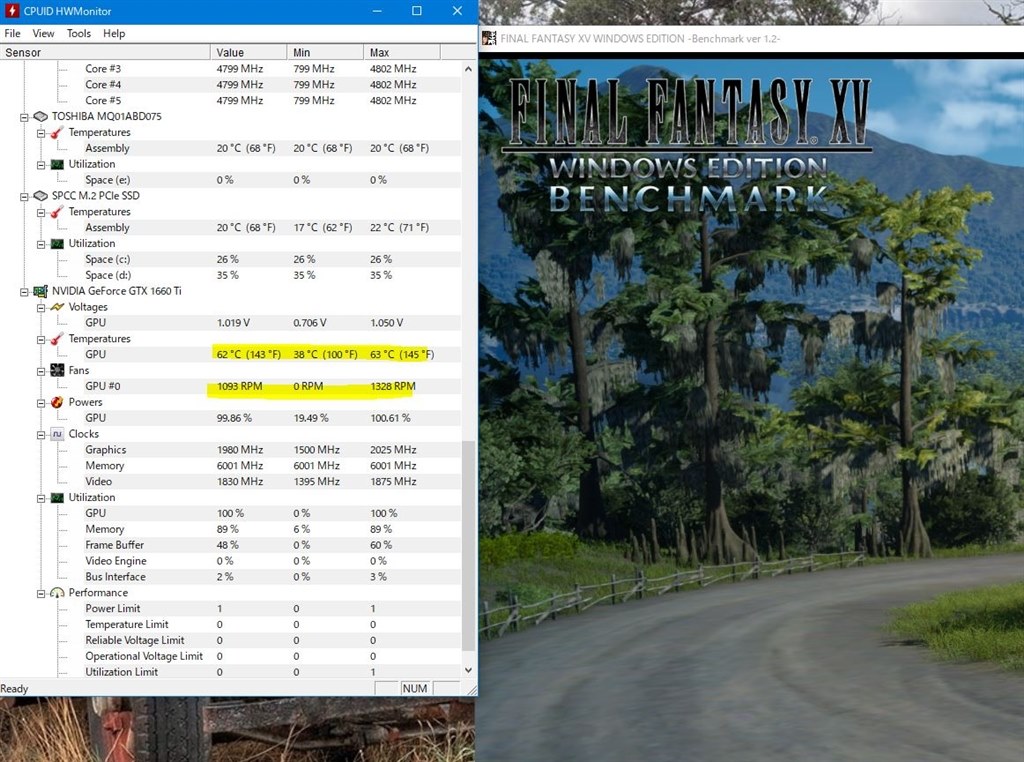
Task: Select the Utilization Limit row
Action: [x=231, y=671]
